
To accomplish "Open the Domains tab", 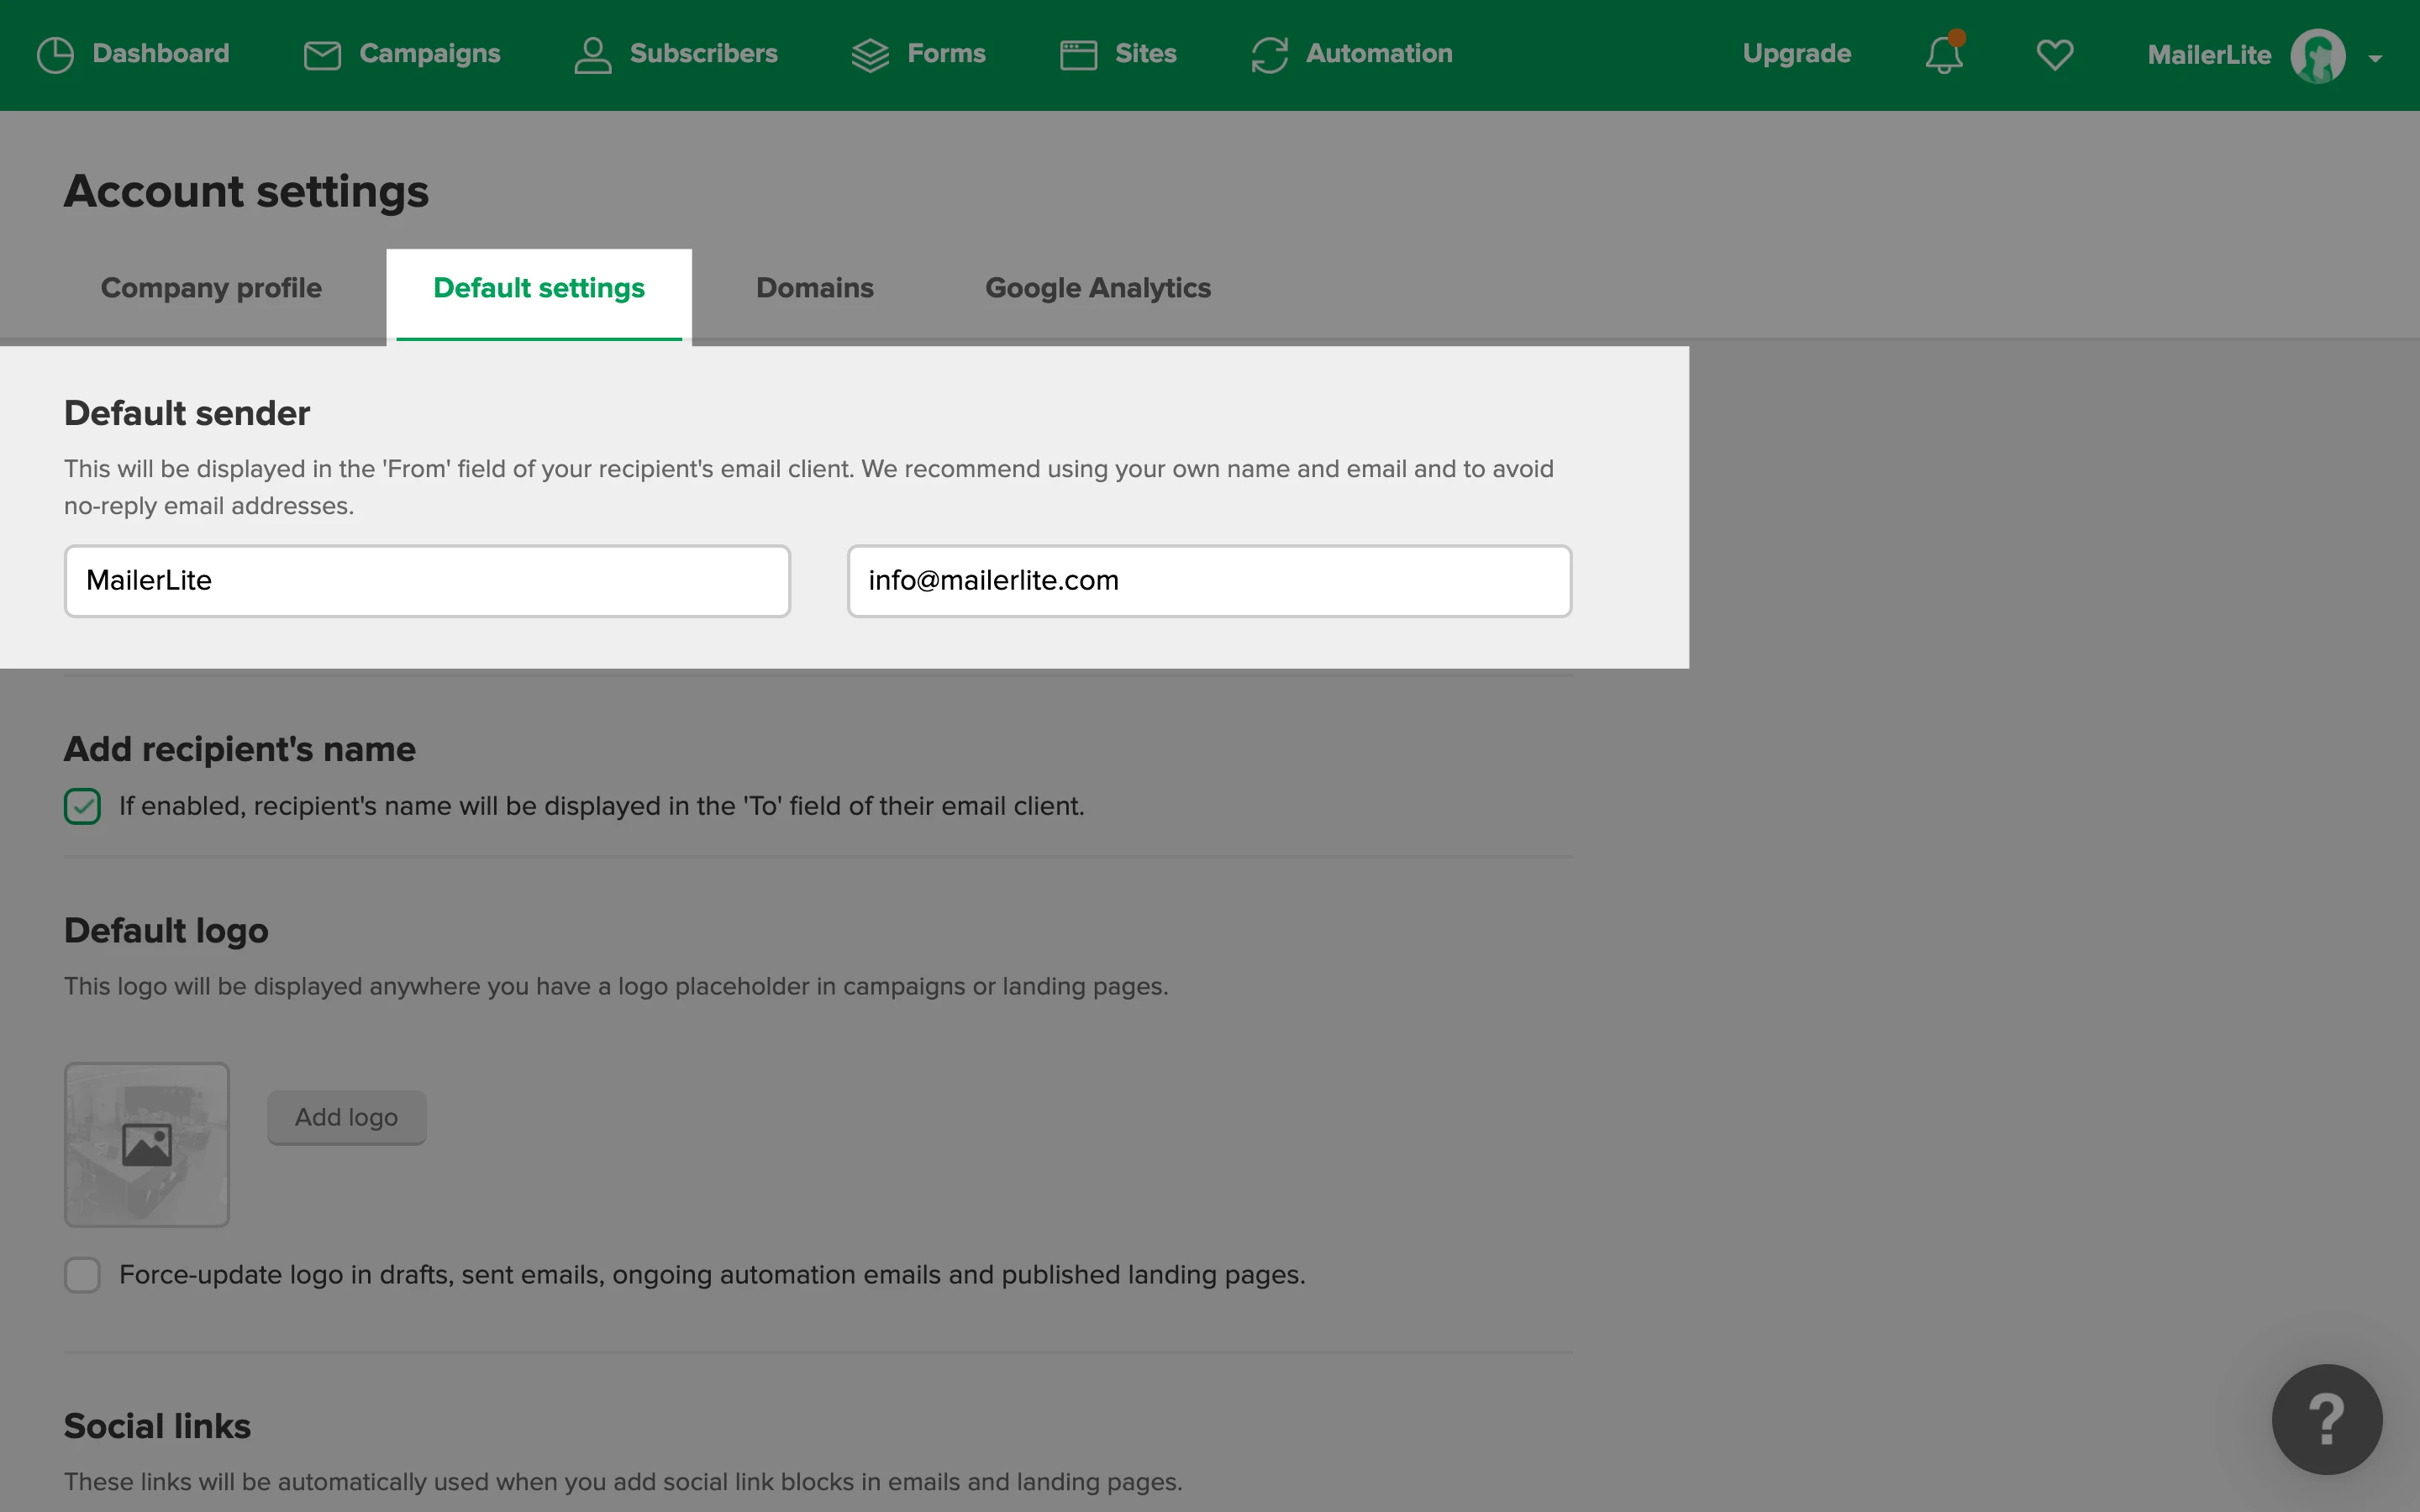I will (x=814, y=288).
